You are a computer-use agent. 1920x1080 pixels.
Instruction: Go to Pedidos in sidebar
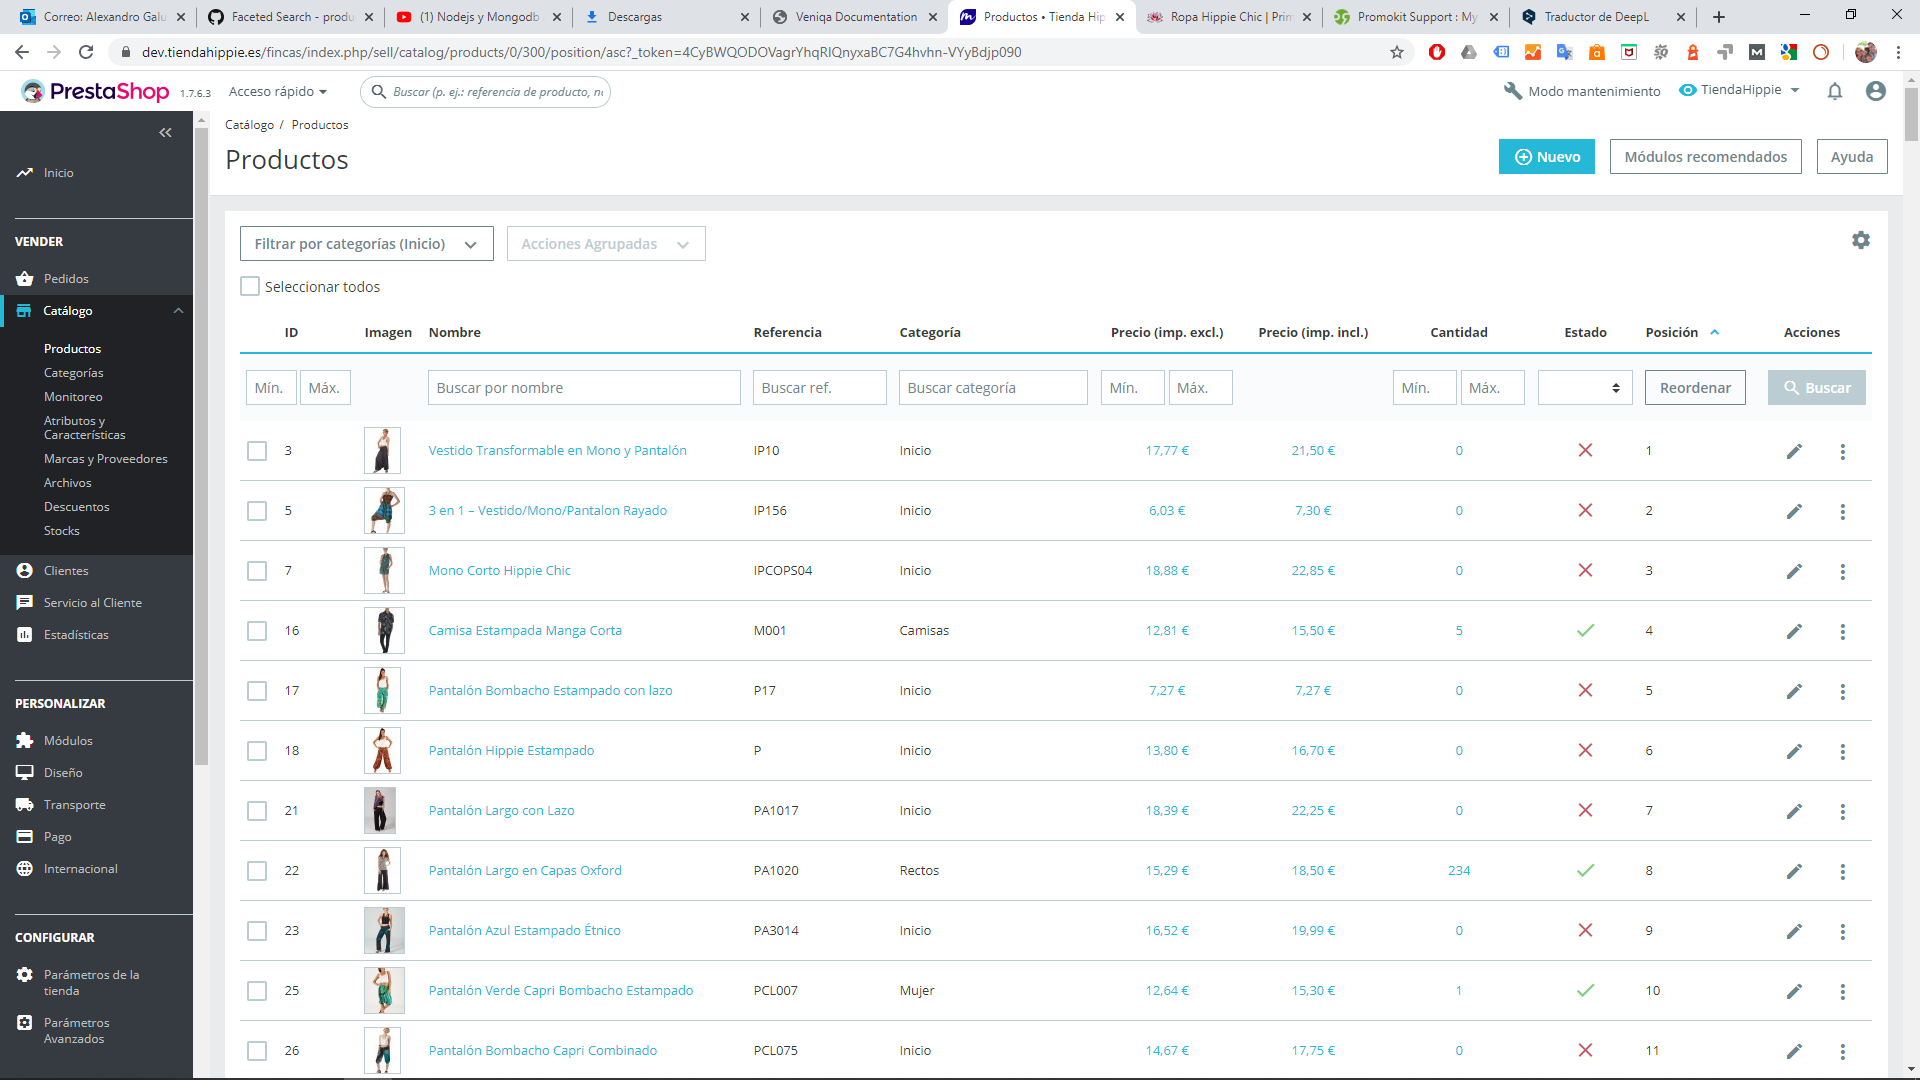66,279
